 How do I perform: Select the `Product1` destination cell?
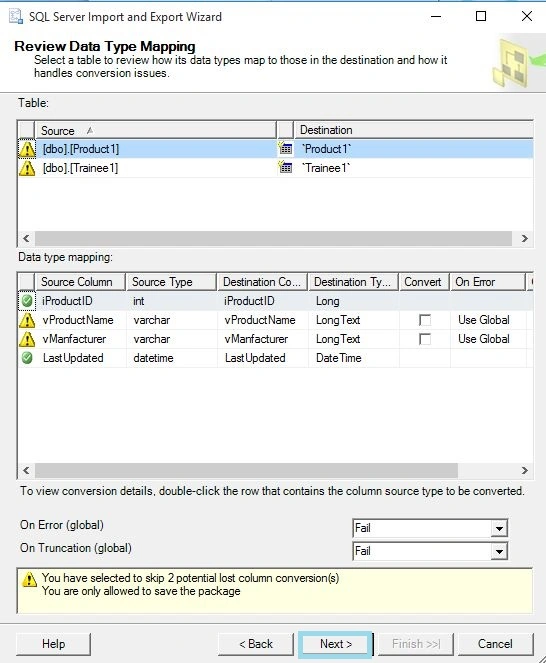[413, 149]
